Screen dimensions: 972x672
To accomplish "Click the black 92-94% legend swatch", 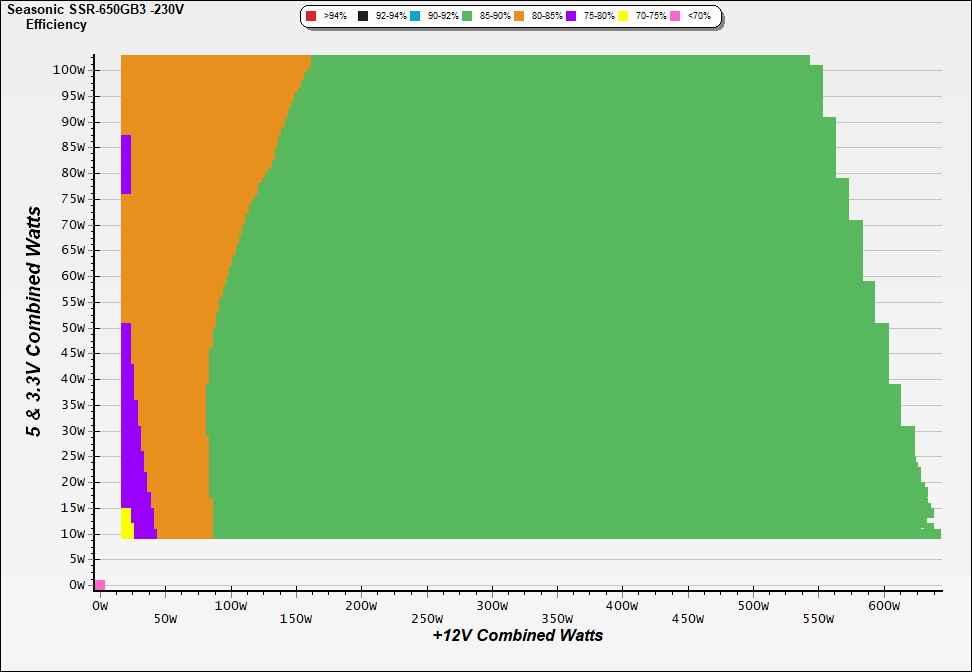I will tap(363, 16).
